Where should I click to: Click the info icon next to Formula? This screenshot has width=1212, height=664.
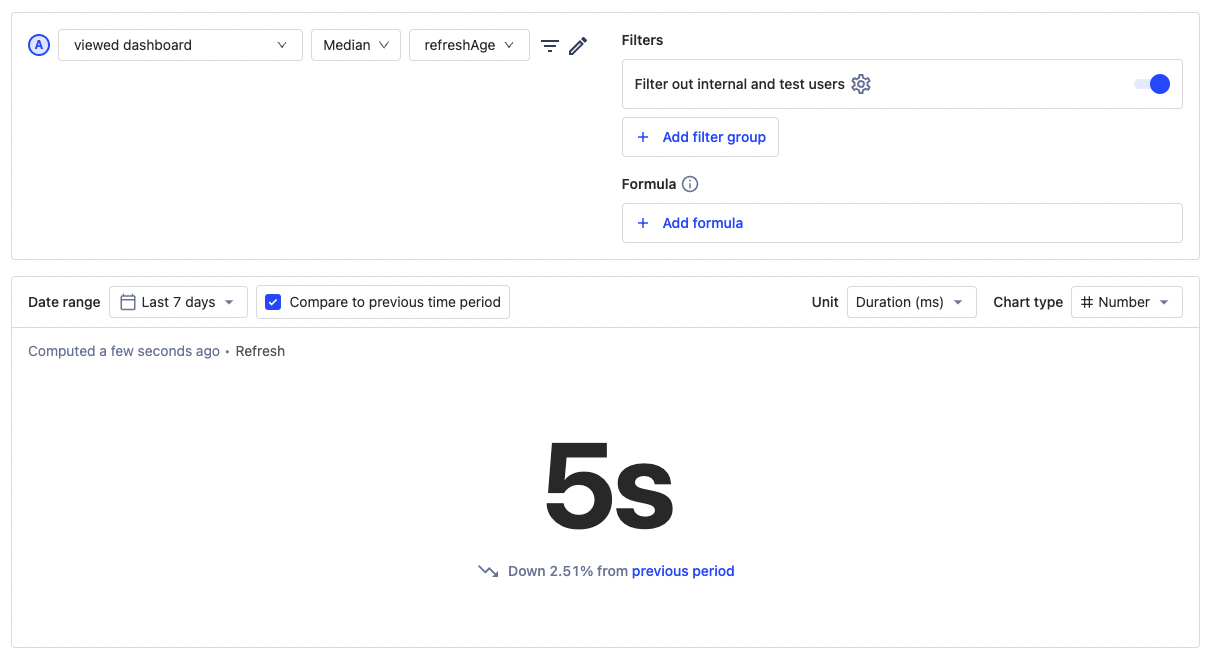[689, 184]
